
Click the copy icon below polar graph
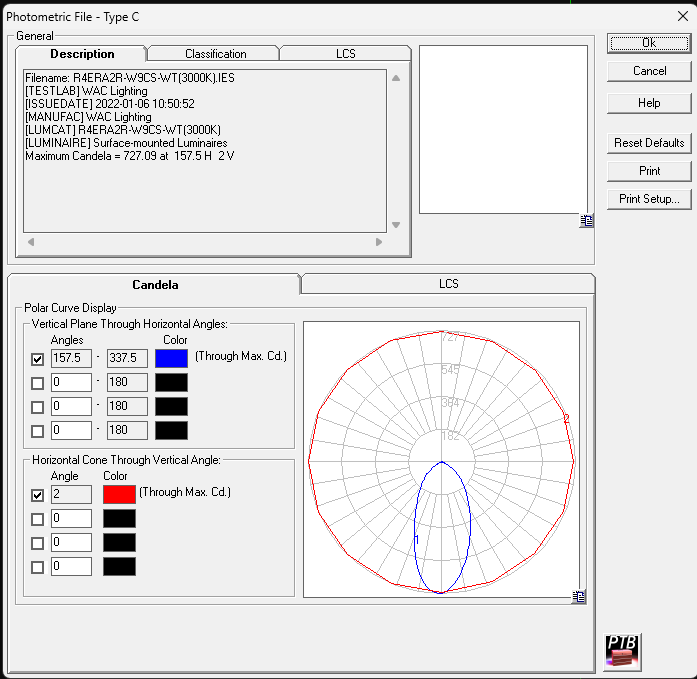click(x=579, y=597)
